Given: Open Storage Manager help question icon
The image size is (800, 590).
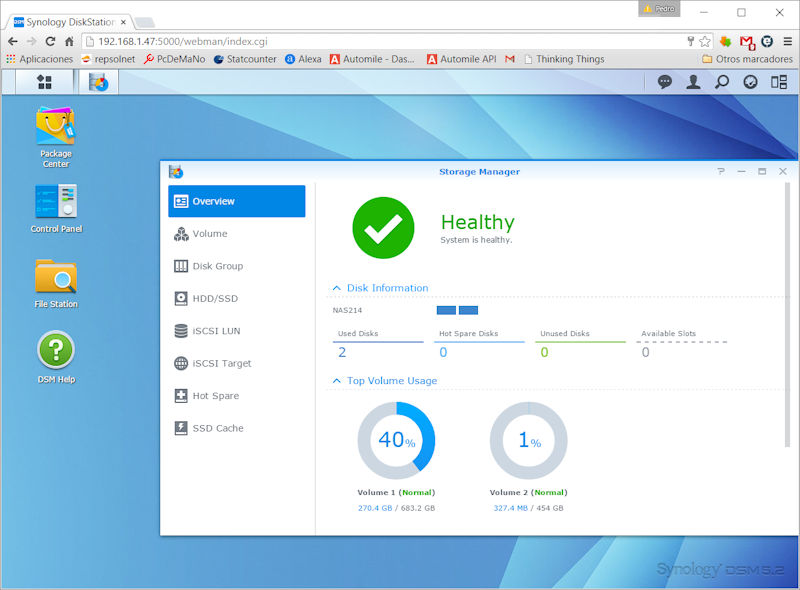Looking at the screenshot, I should click(x=720, y=171).
